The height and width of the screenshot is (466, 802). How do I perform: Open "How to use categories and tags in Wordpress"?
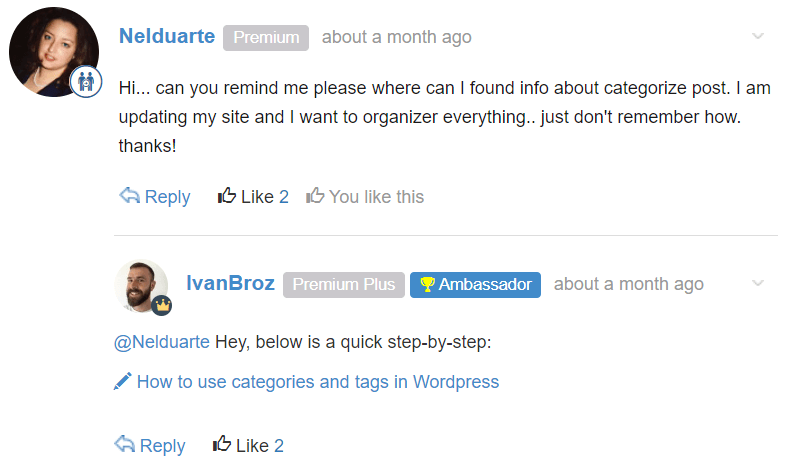coord(318,382)
